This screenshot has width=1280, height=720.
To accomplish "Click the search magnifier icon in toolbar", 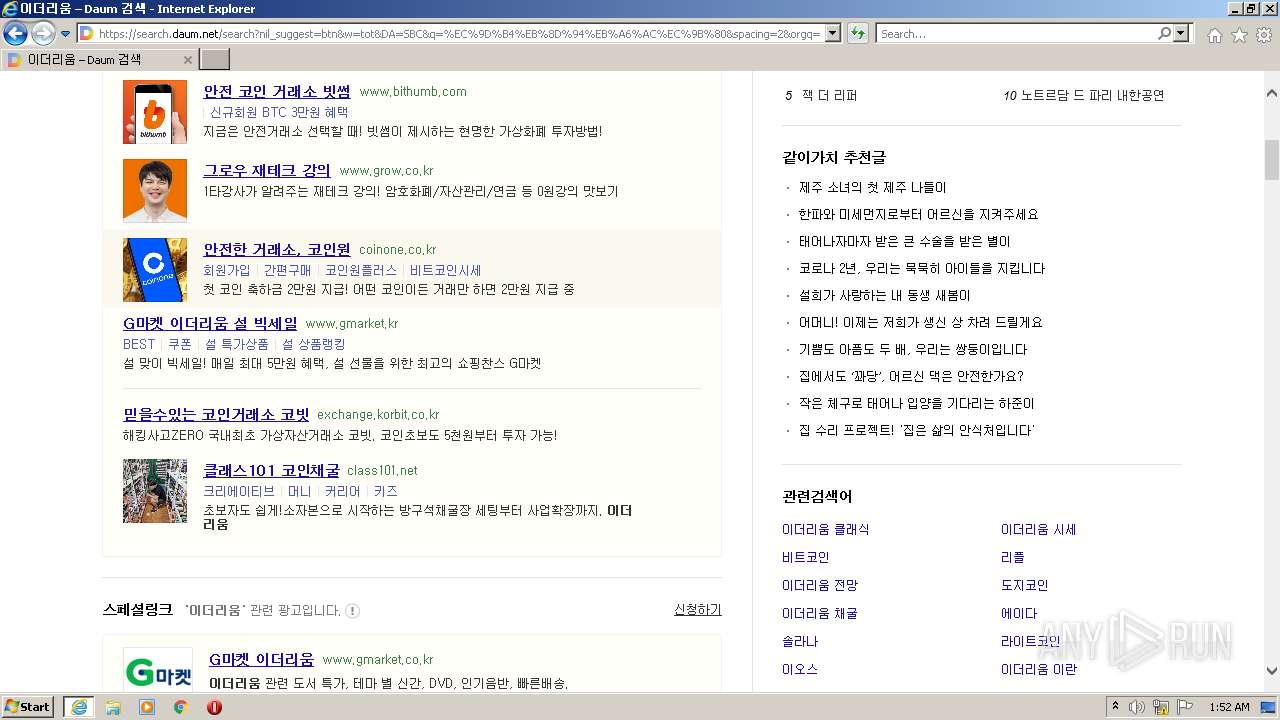I will coord(1164,34).
